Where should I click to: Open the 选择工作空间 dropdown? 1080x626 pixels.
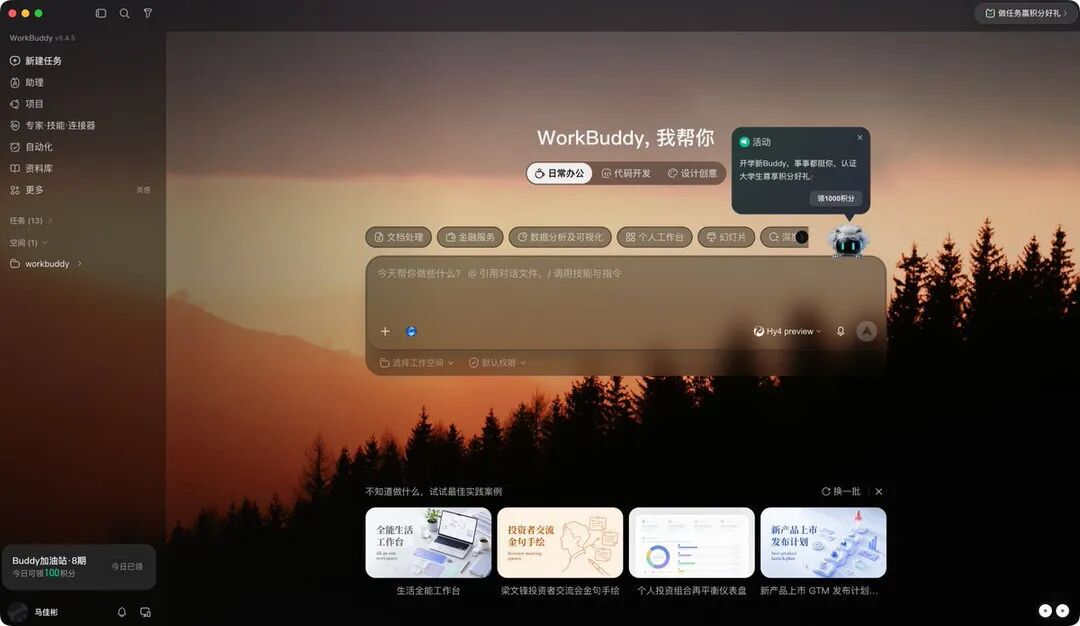tap(417, 362)
